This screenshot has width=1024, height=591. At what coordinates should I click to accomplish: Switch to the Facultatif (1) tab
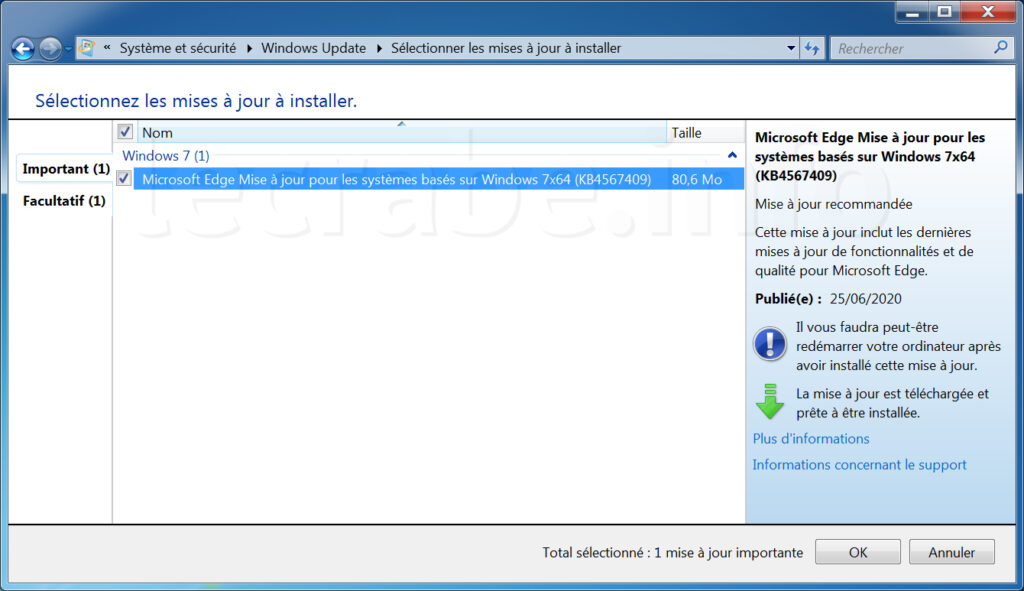[x=64, y=201]
